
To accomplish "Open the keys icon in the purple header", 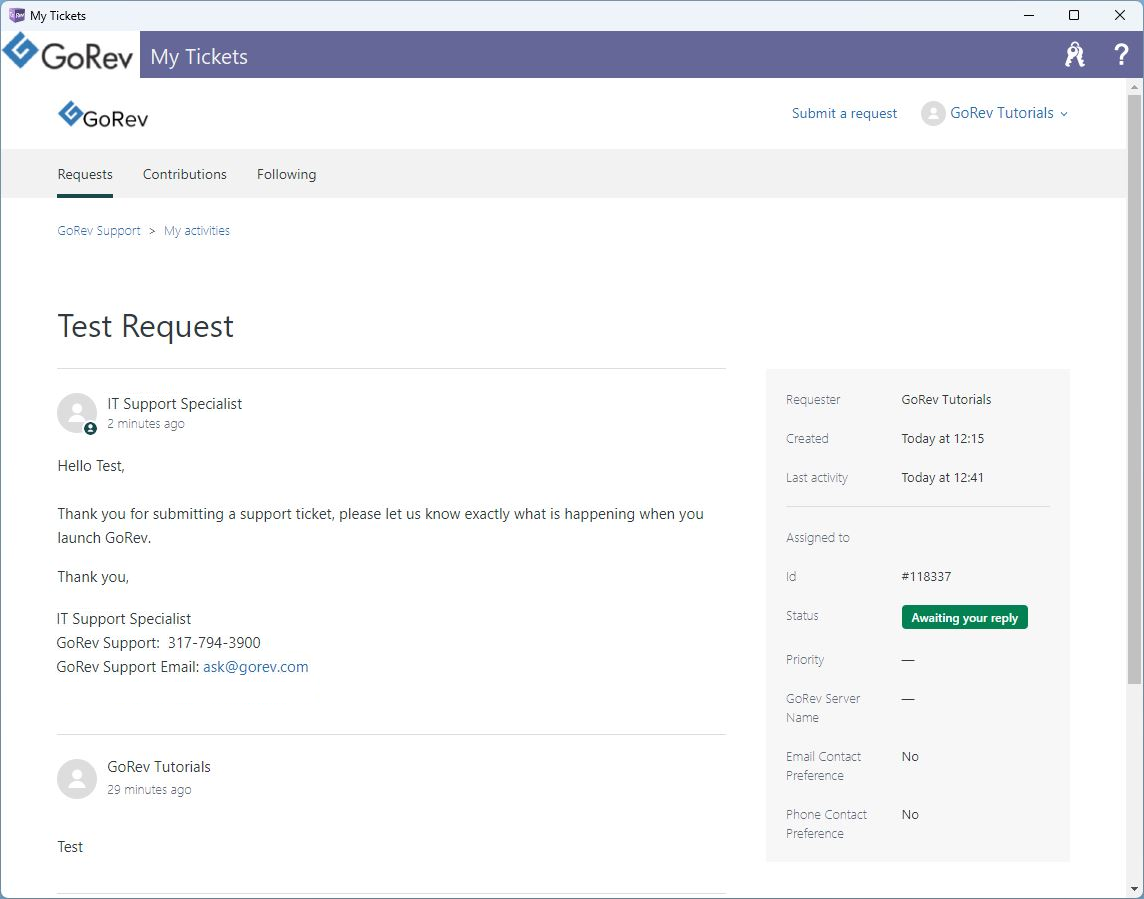I will 1074,55.
